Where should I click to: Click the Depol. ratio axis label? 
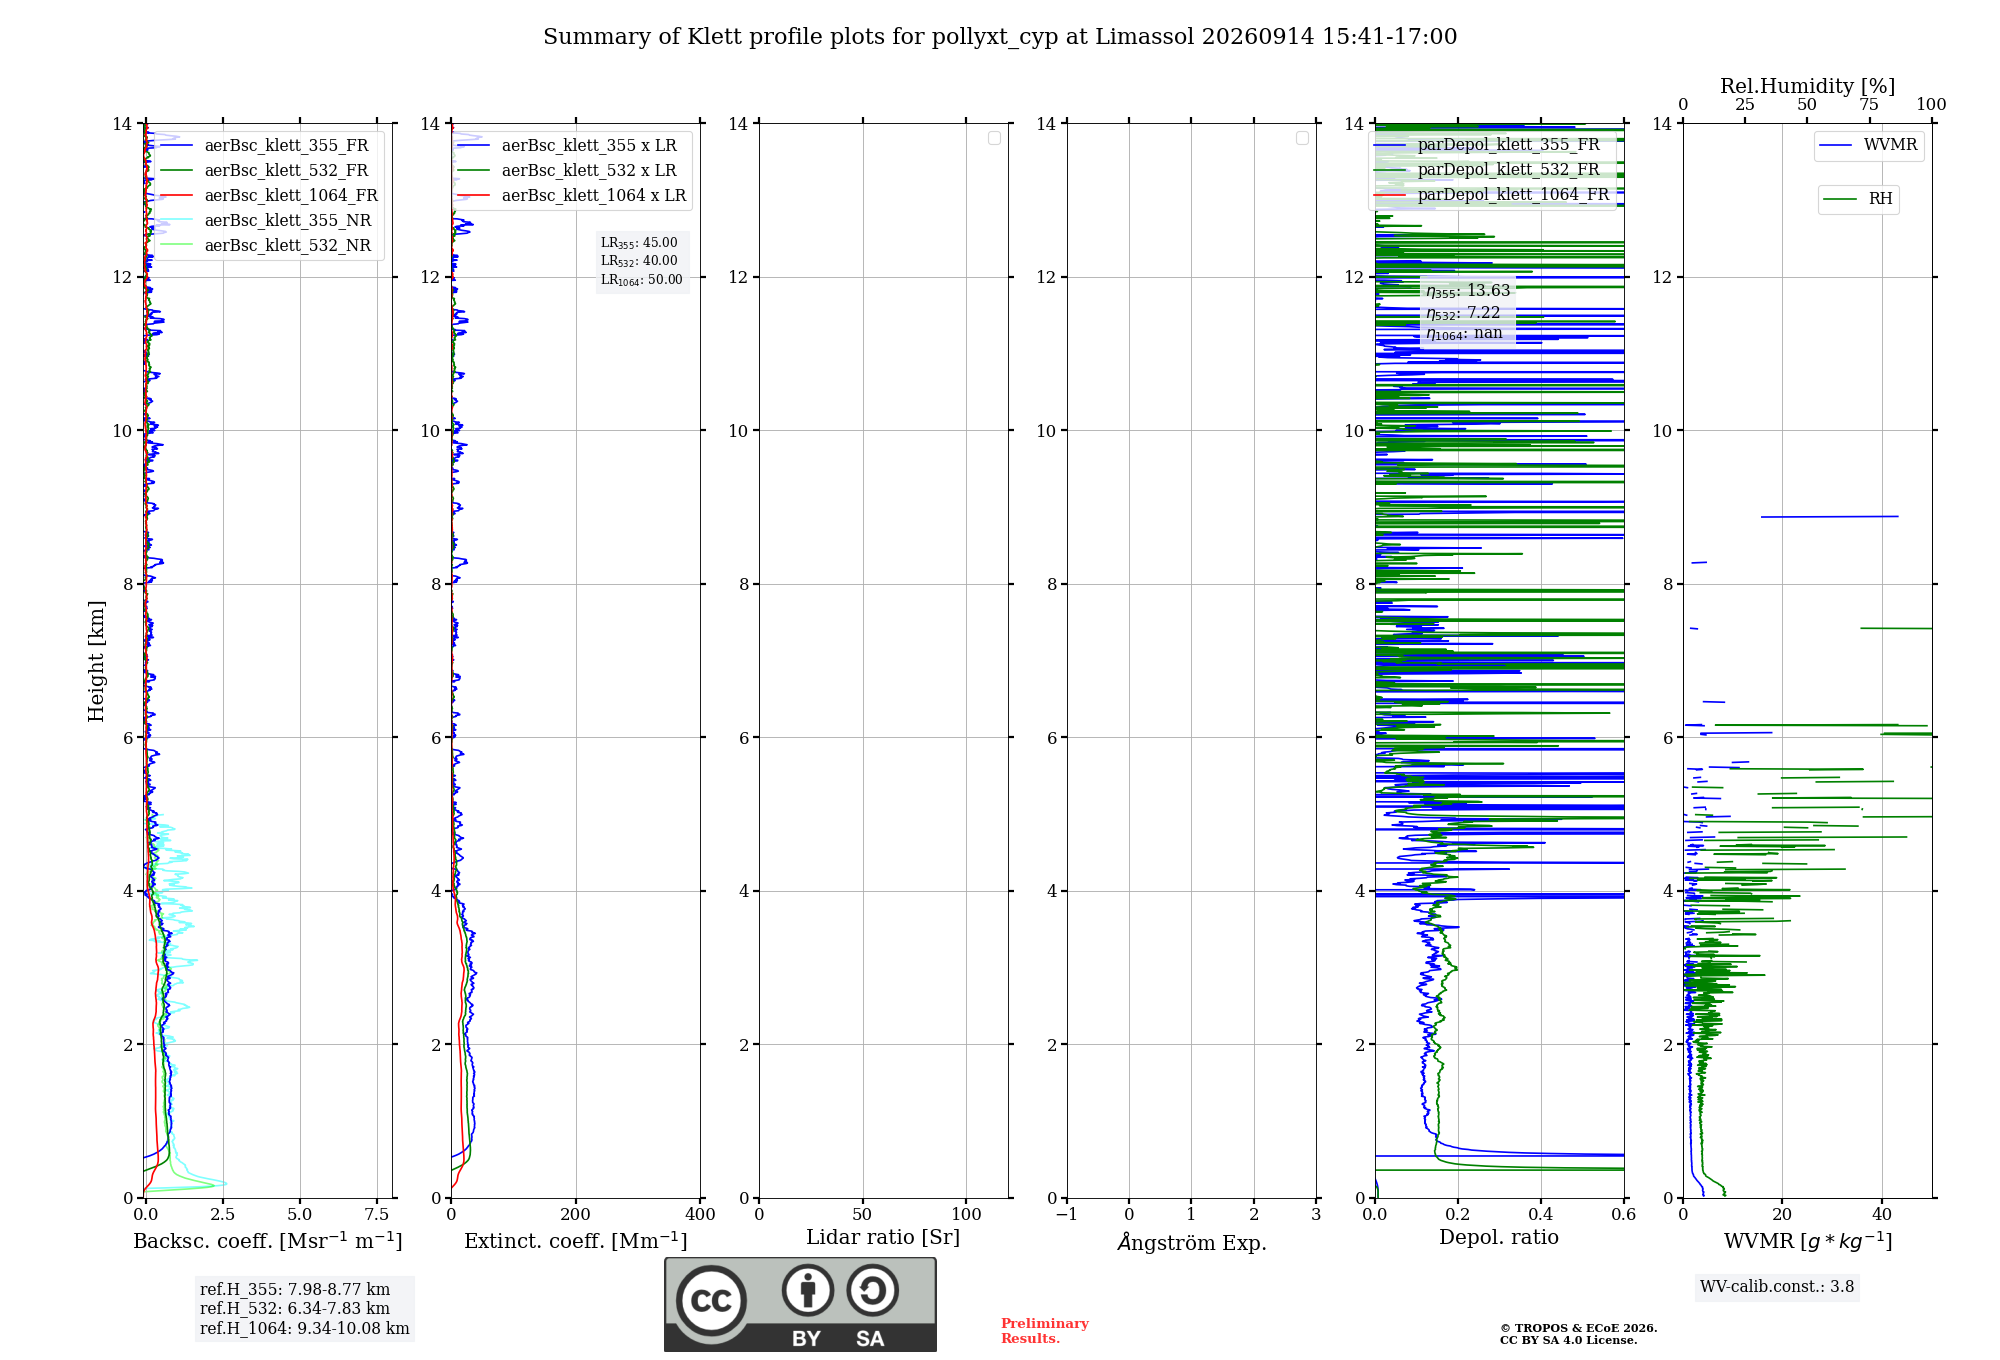click(1499, 1238)
